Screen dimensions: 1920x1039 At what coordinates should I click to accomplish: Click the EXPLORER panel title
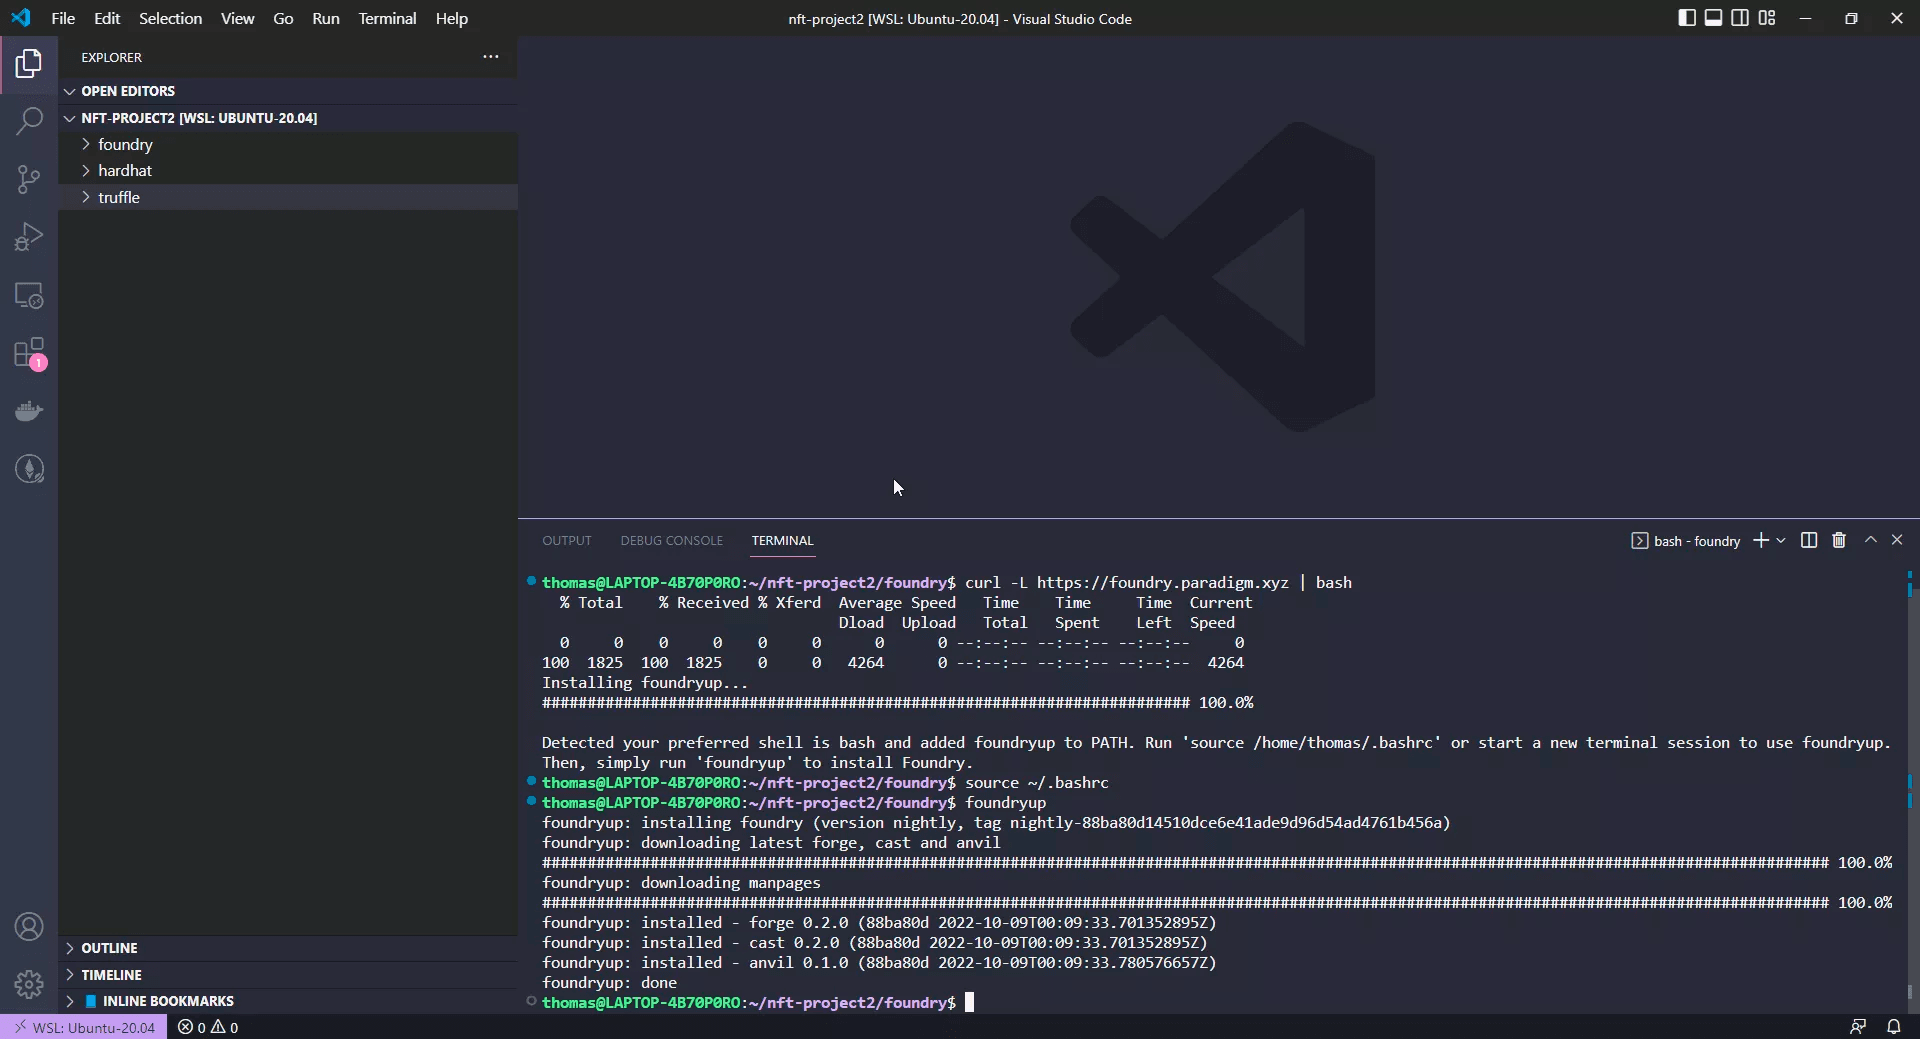[x=112, y=57]
